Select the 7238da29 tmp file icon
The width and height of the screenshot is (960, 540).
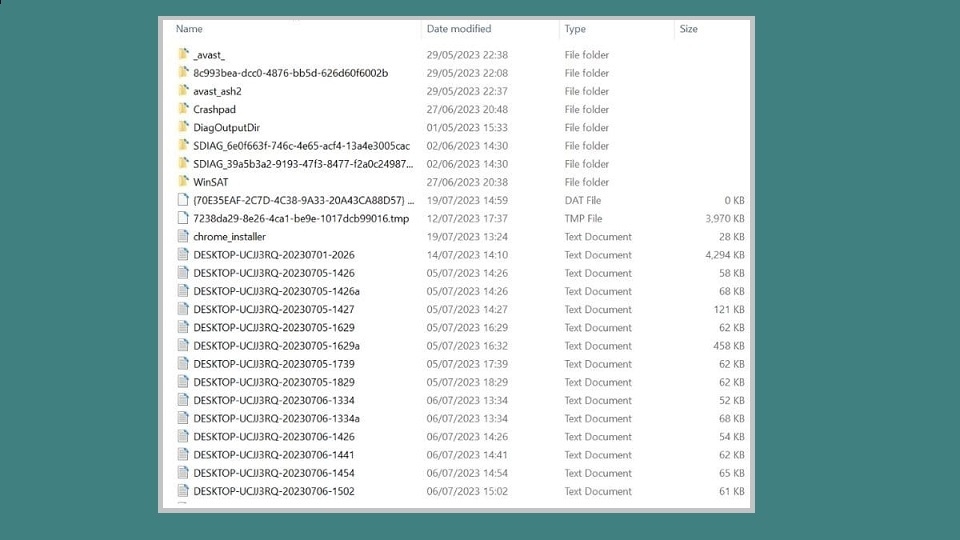(183, 218)
